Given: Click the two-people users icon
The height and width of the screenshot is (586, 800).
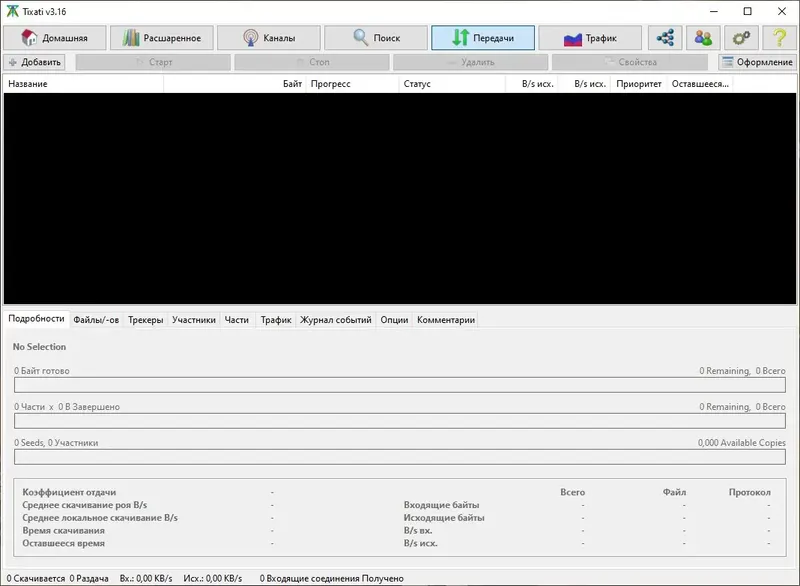Looking at the screenshot, I should coord(703,38).
